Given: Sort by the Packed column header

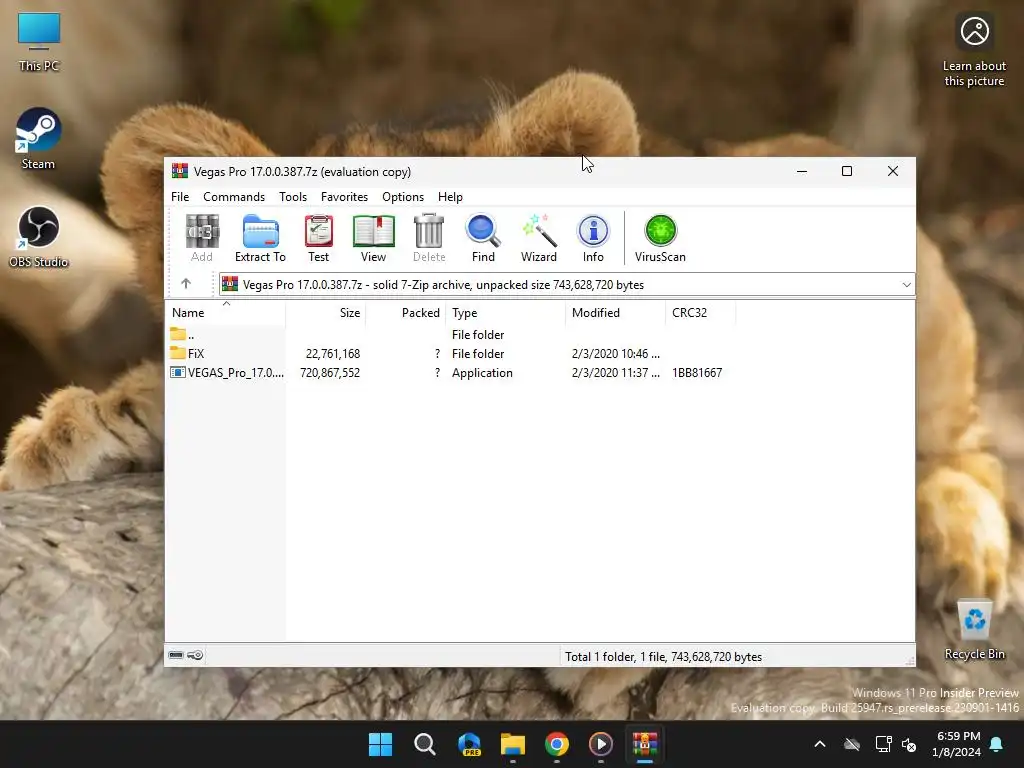Looking at the screenshot, I should click(406, 313).
